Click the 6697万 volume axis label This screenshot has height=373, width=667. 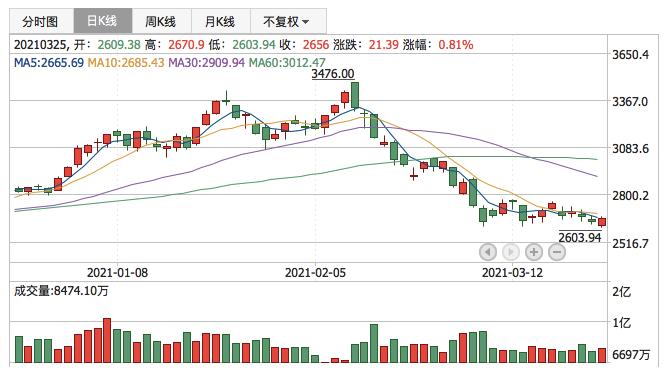(x=631, y=354)
